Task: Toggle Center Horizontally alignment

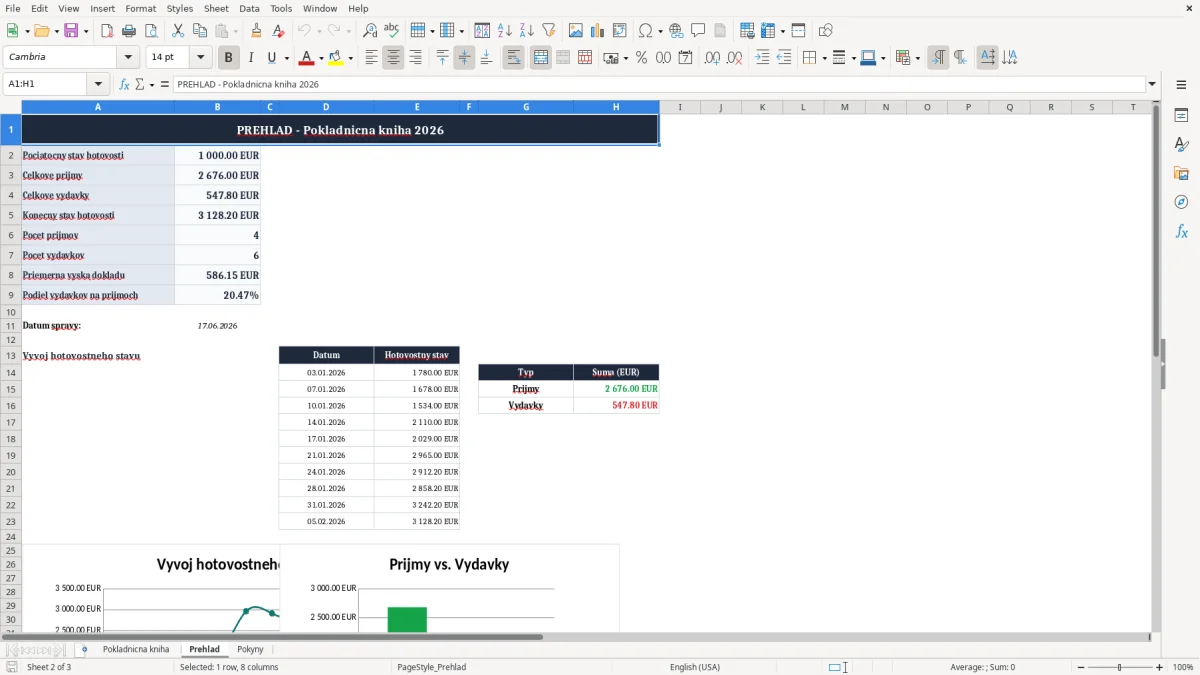Action: coord(394,58)
